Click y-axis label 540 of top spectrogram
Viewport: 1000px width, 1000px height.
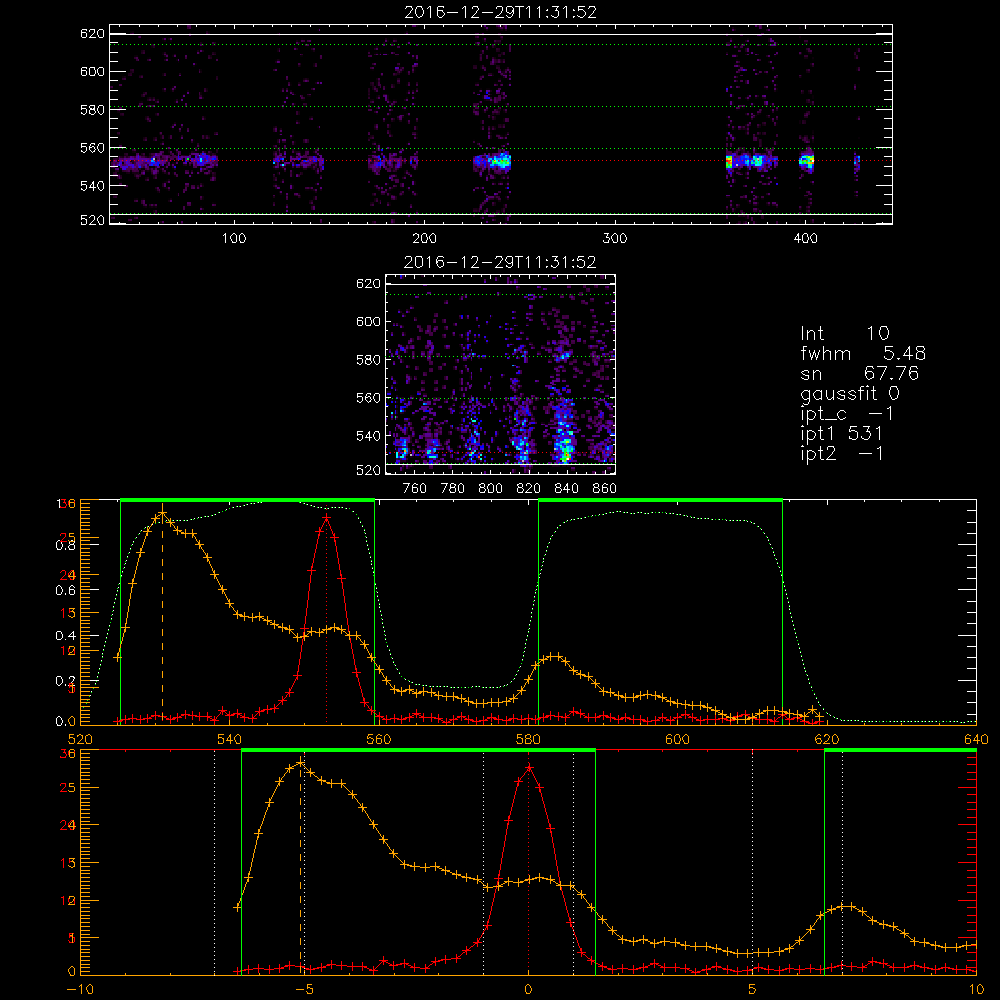[92, 186]
